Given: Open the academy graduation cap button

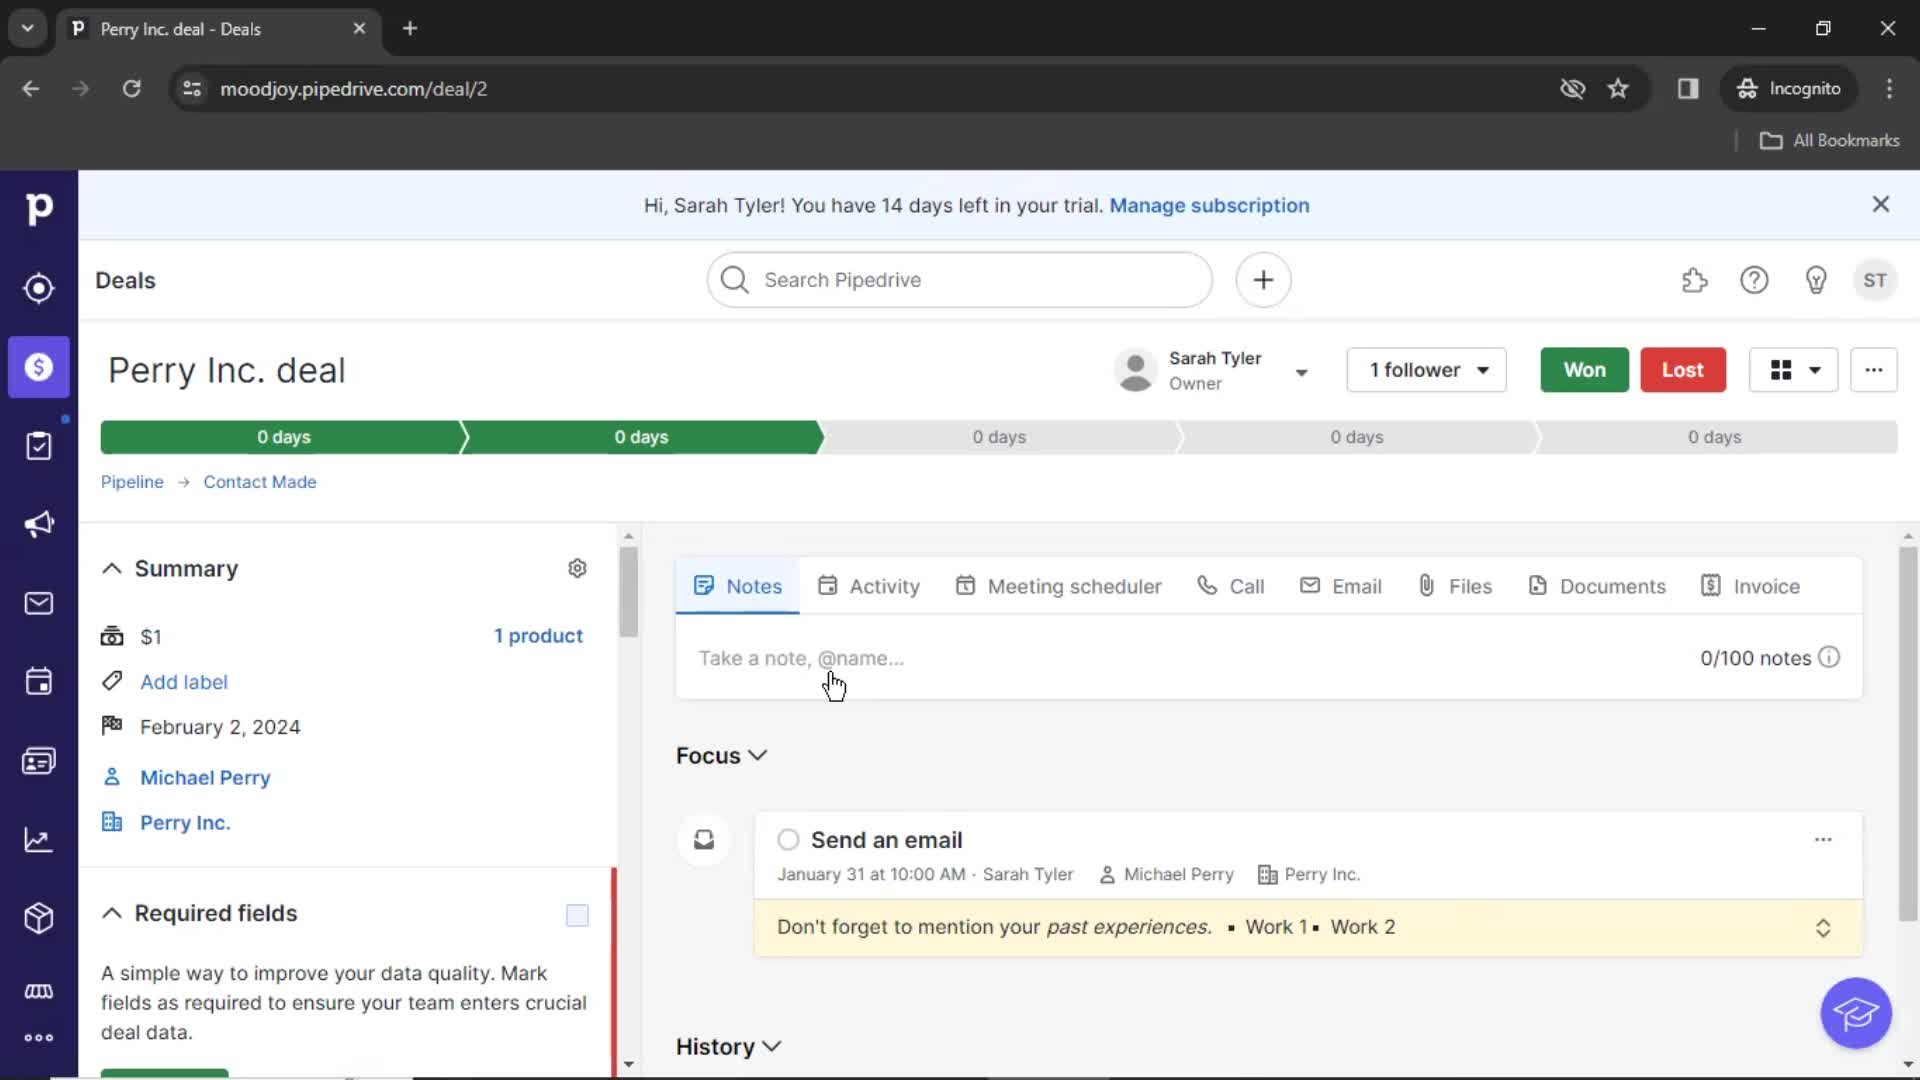Looking at the screenshot, I should click(x=1856, y=1013).
